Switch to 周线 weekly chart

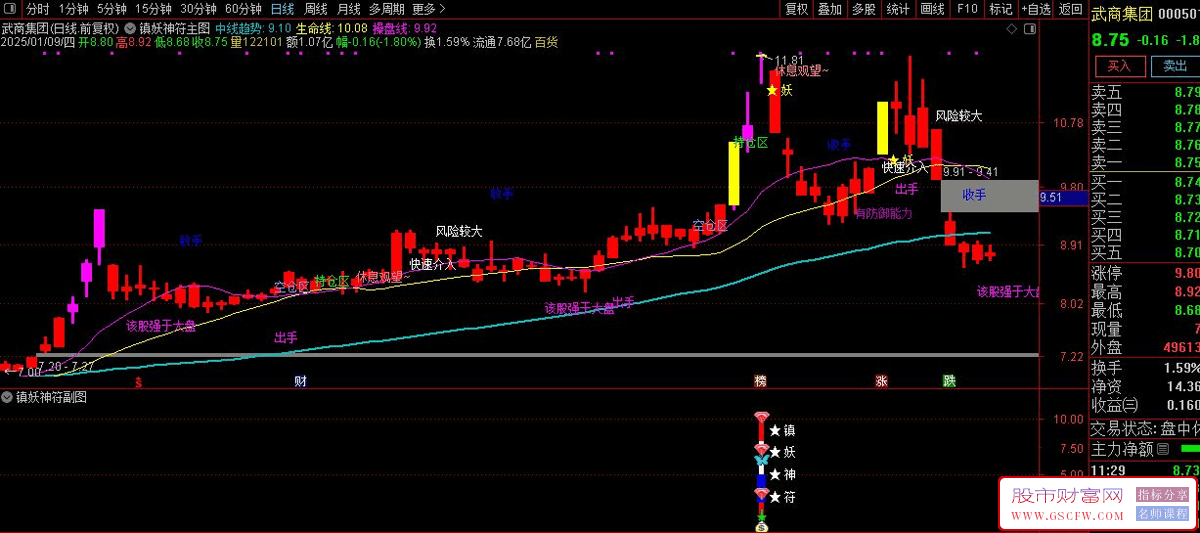pyautogui.click(x=316, y=9)
